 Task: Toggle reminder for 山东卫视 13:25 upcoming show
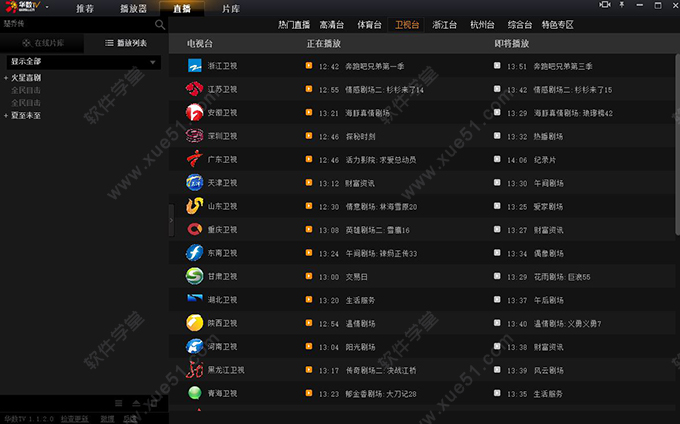(497, 206)
